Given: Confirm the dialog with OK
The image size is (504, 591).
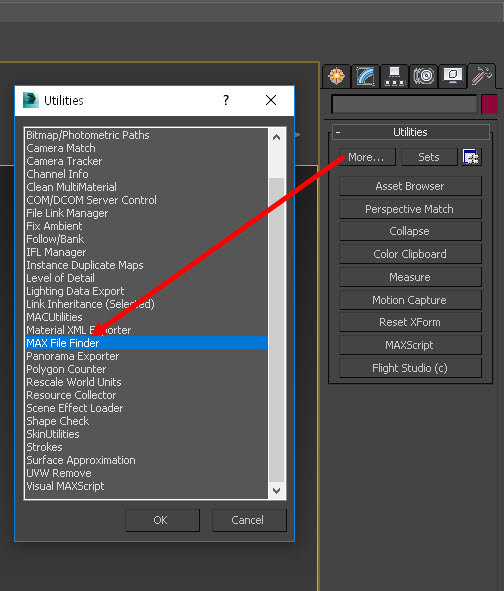Looking at the screenshot, I should point(162,520).
